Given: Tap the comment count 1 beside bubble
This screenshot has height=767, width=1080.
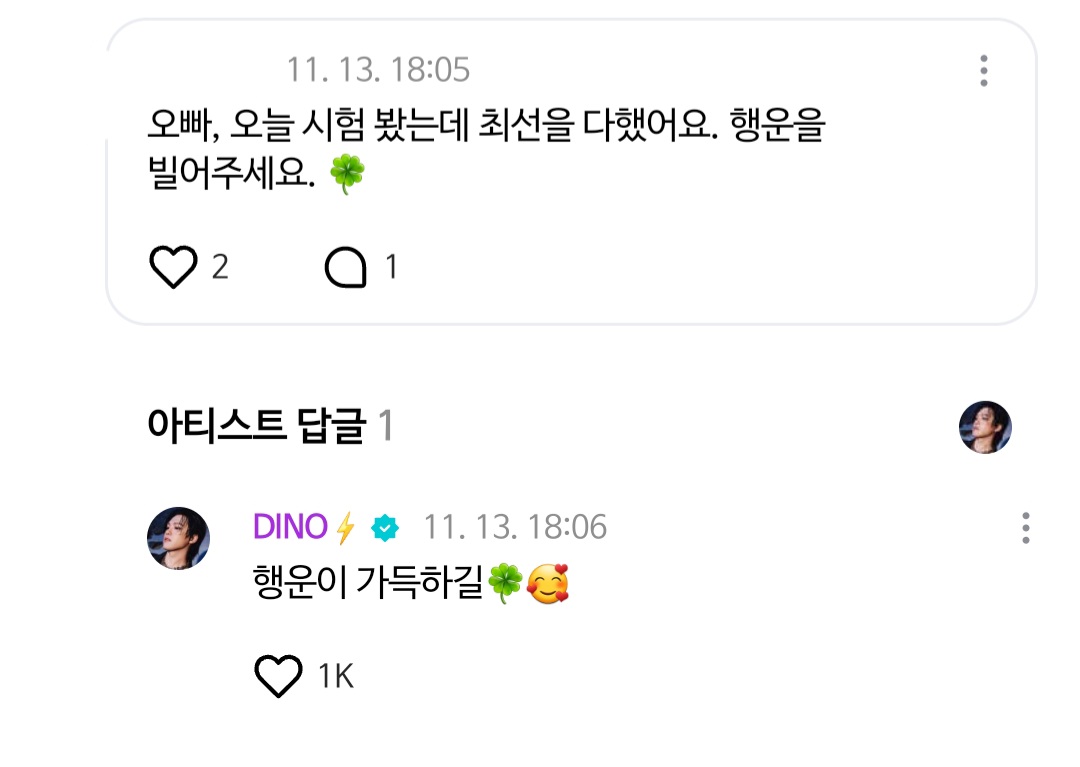Looking at the screenshot, I should [391, 268].
